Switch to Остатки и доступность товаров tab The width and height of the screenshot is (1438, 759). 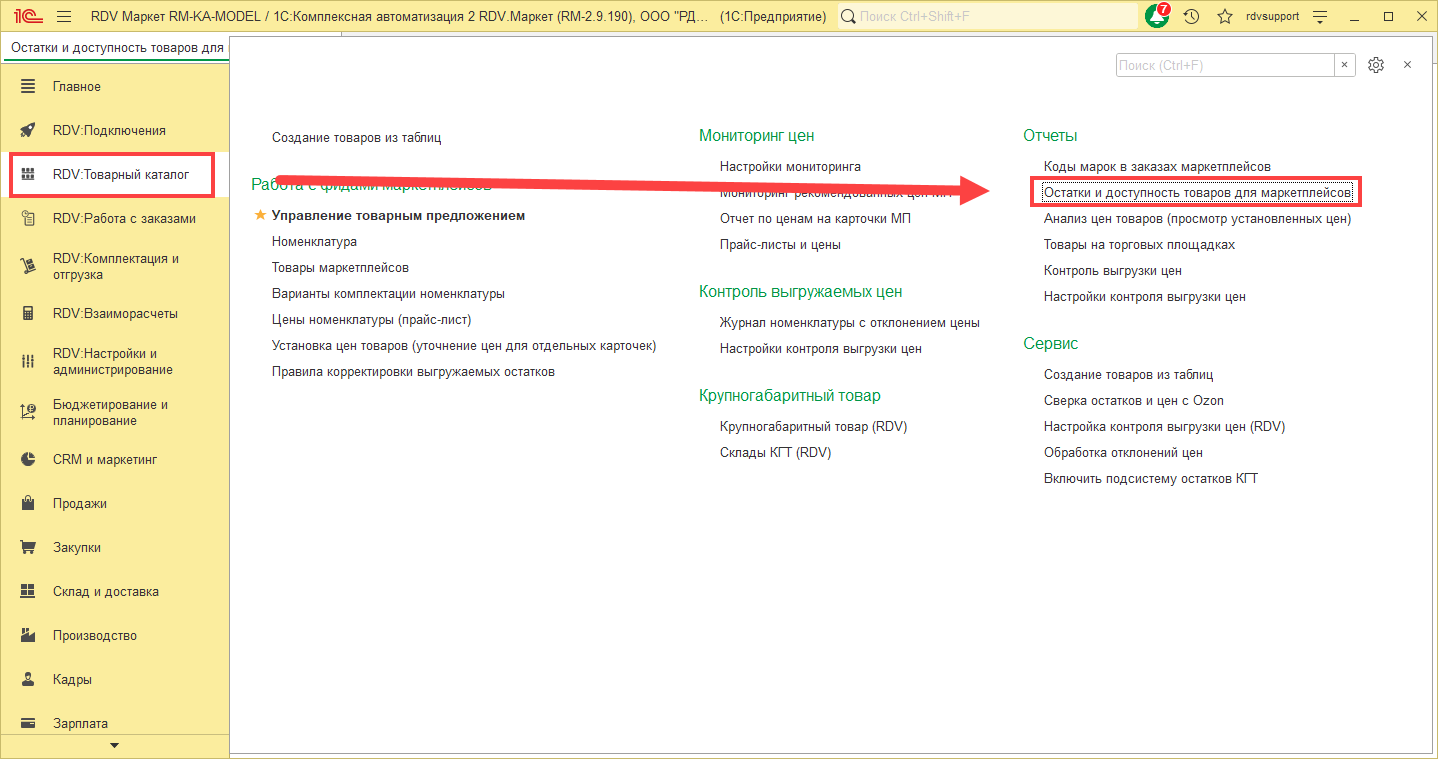pos(116,48)
